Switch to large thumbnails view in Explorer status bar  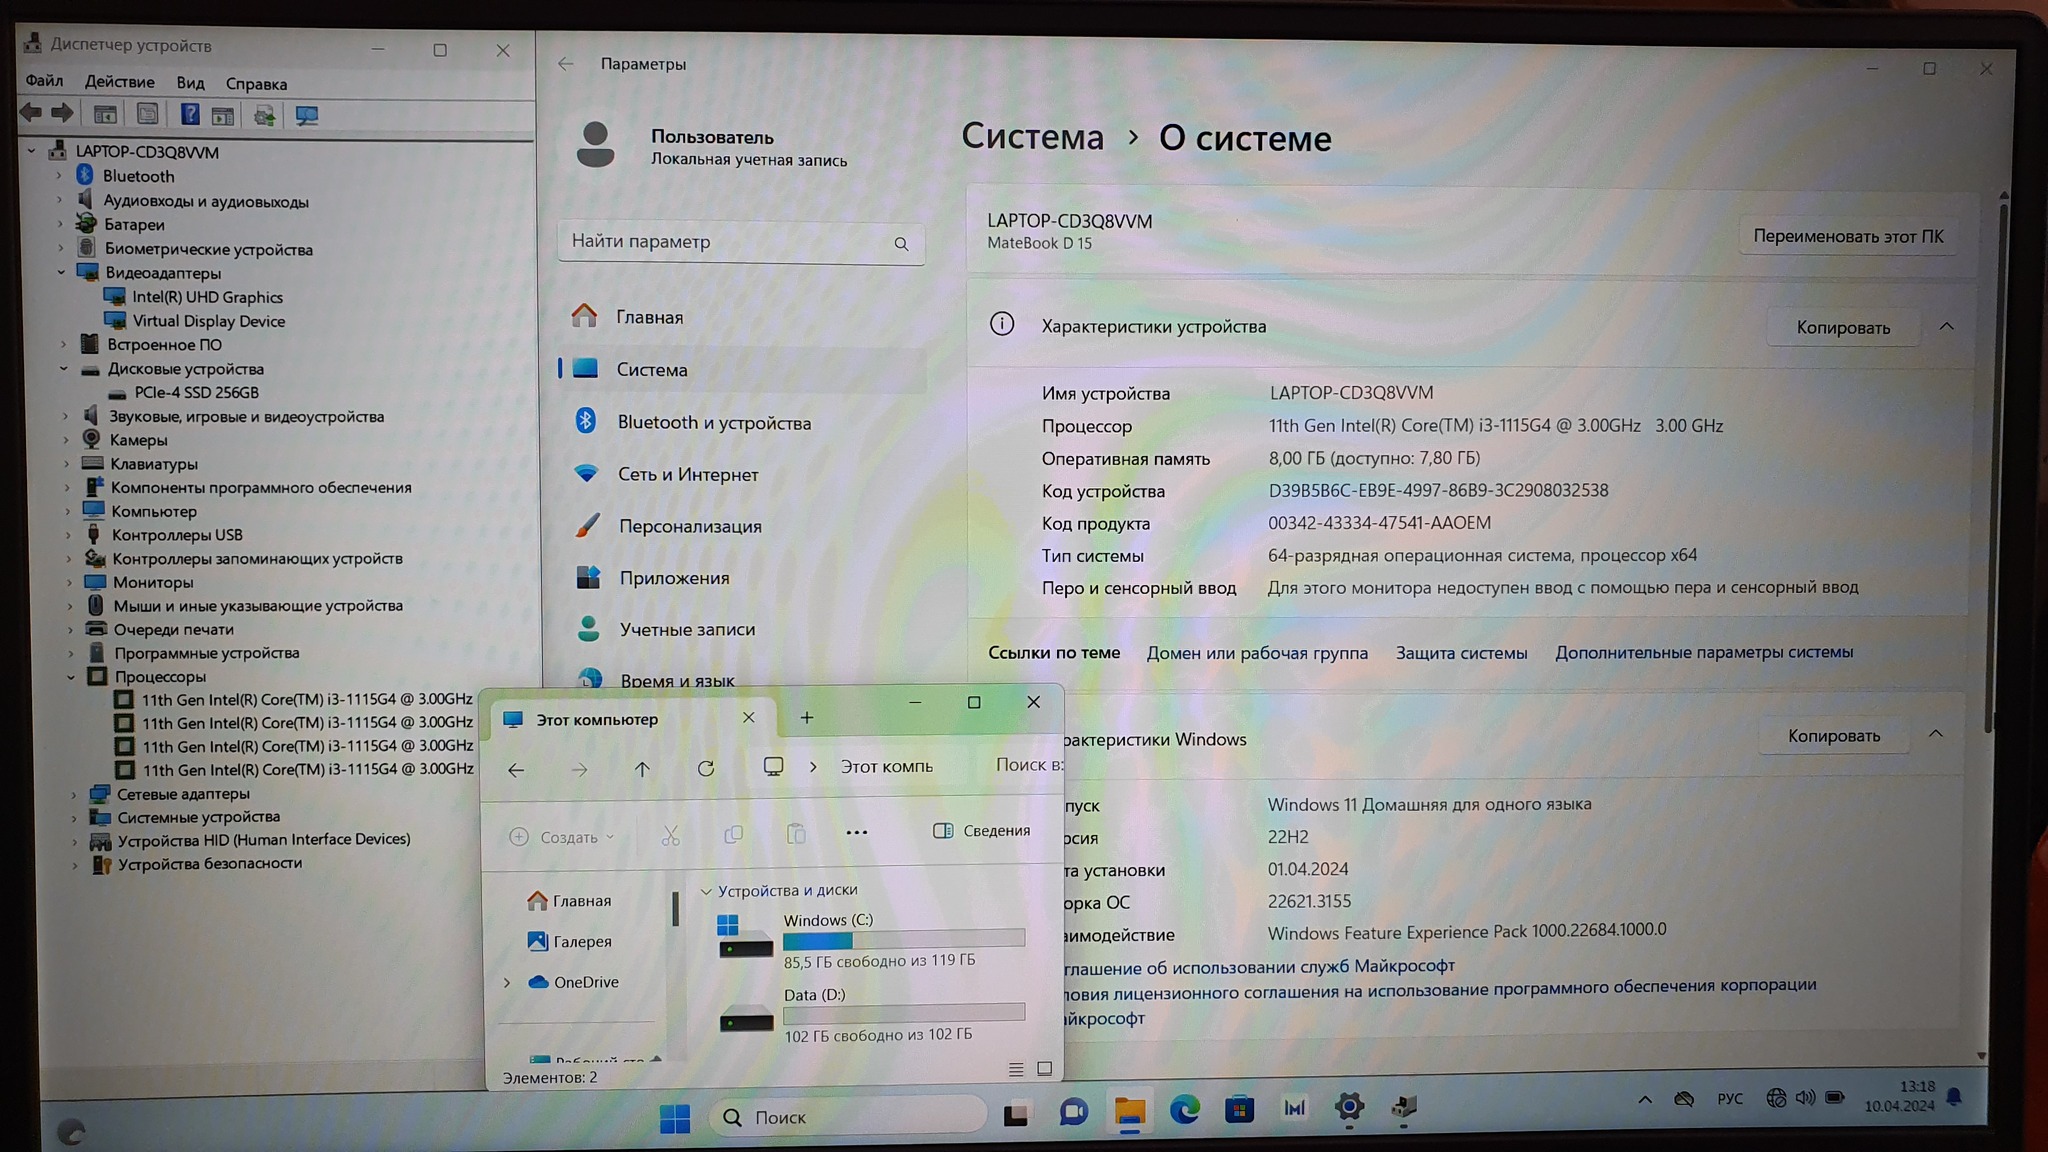(1045, 1069)
